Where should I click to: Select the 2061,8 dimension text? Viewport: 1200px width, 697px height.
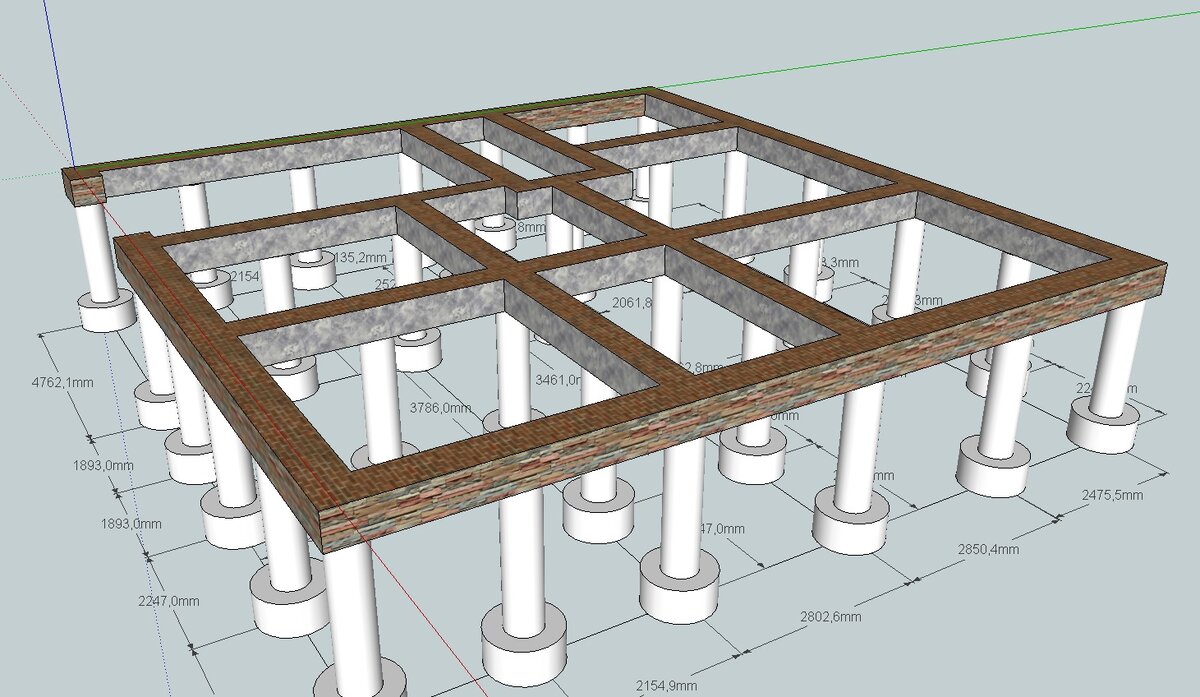pyautogui.click(x=632, y=302)
